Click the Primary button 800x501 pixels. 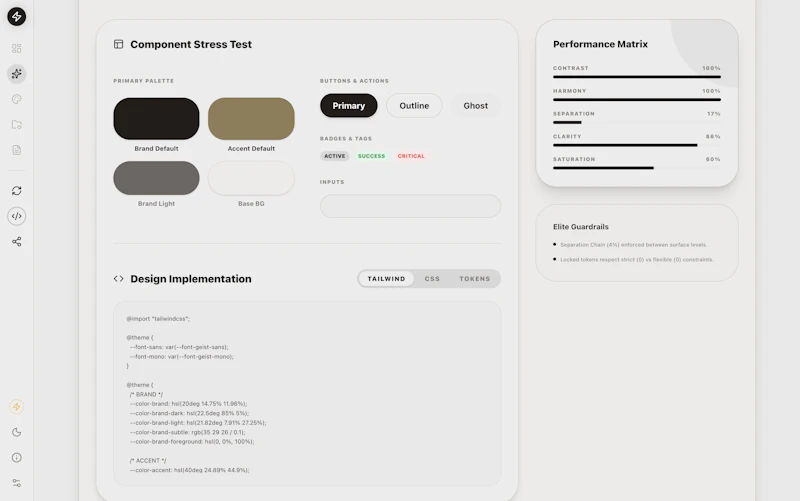click(349, 106)
